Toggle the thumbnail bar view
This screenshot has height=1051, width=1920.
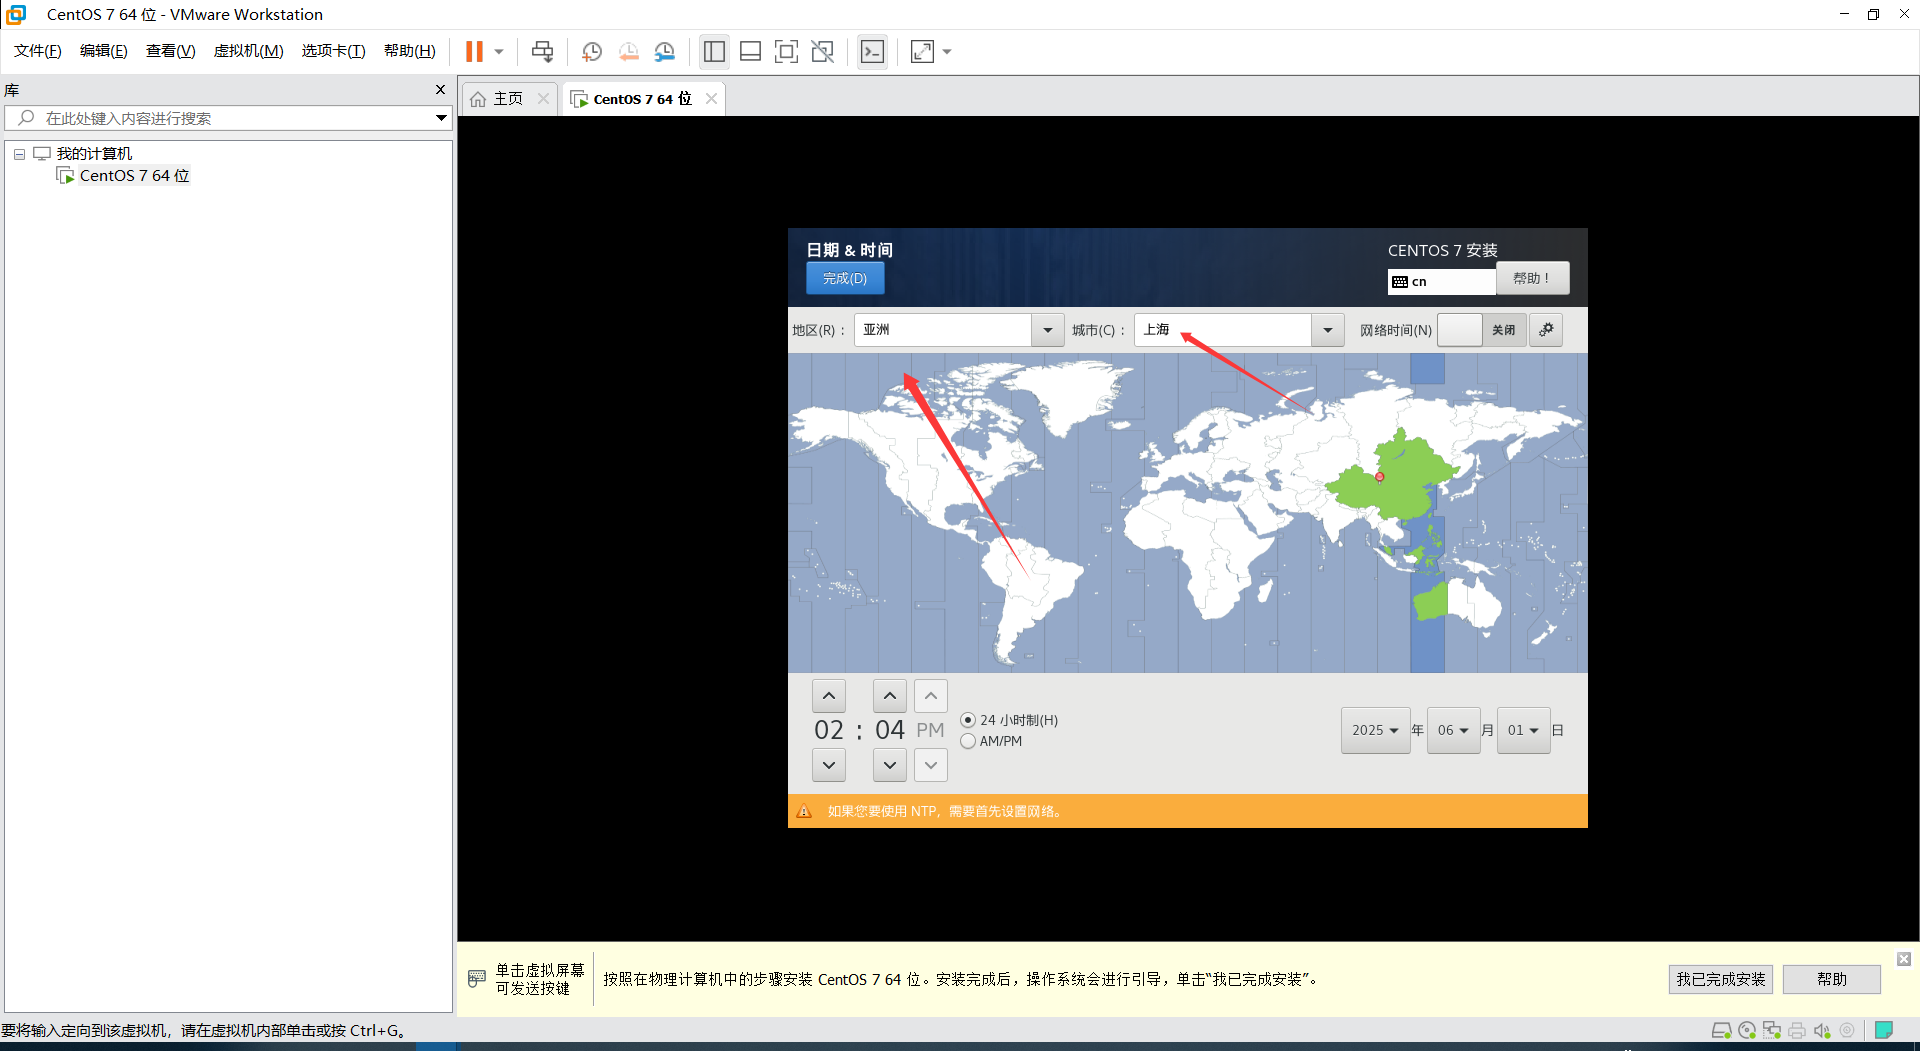(x=750, y=51)
